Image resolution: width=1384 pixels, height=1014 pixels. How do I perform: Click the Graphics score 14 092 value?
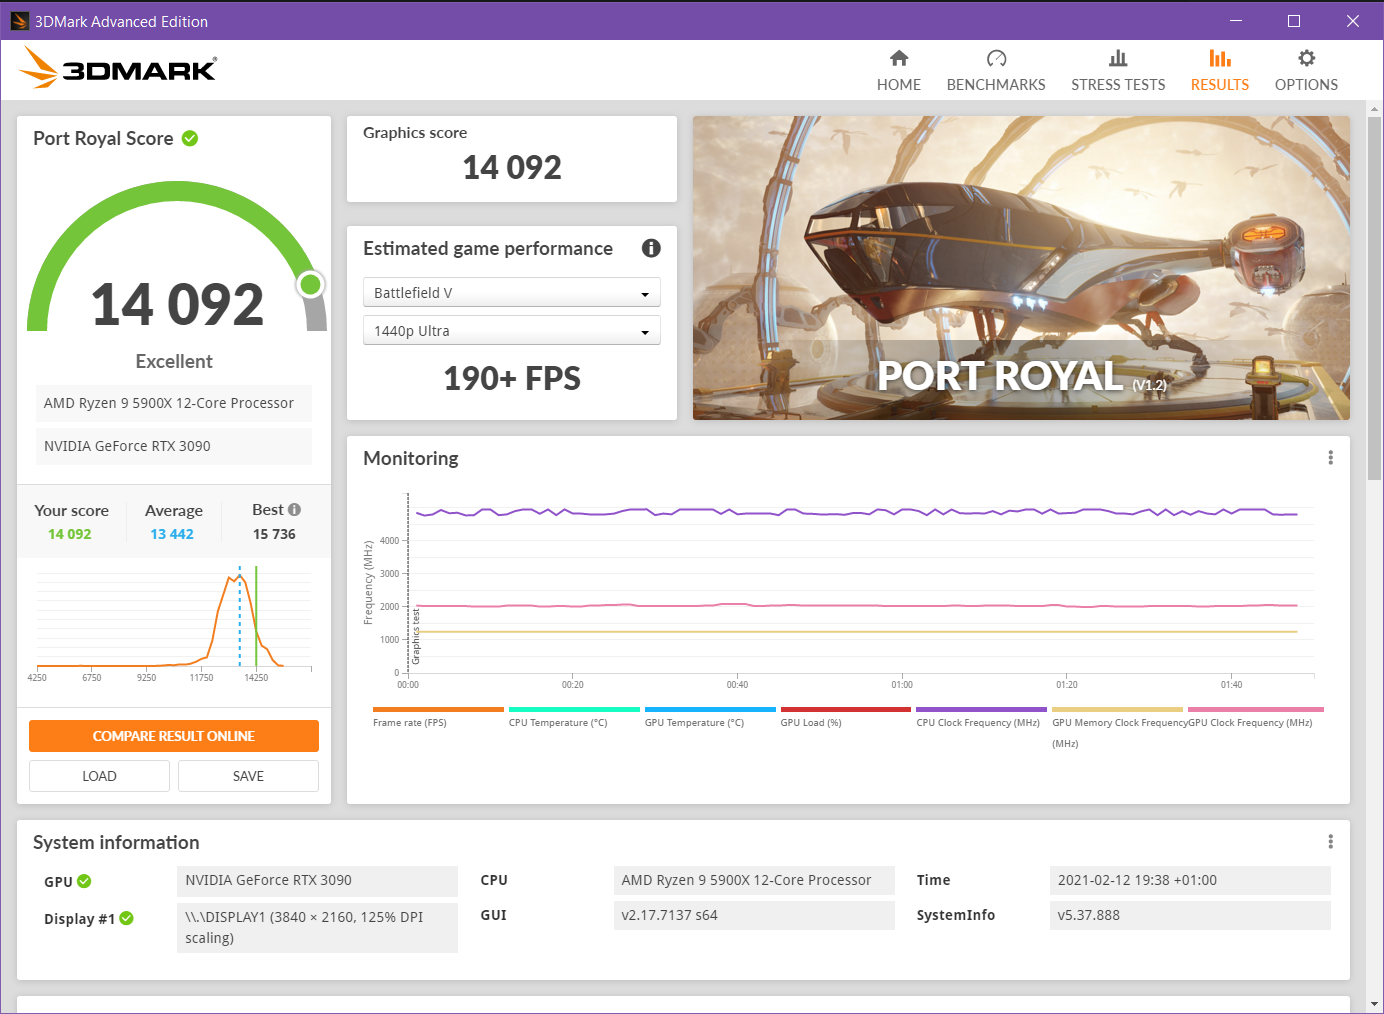click(x=512, y=167)
